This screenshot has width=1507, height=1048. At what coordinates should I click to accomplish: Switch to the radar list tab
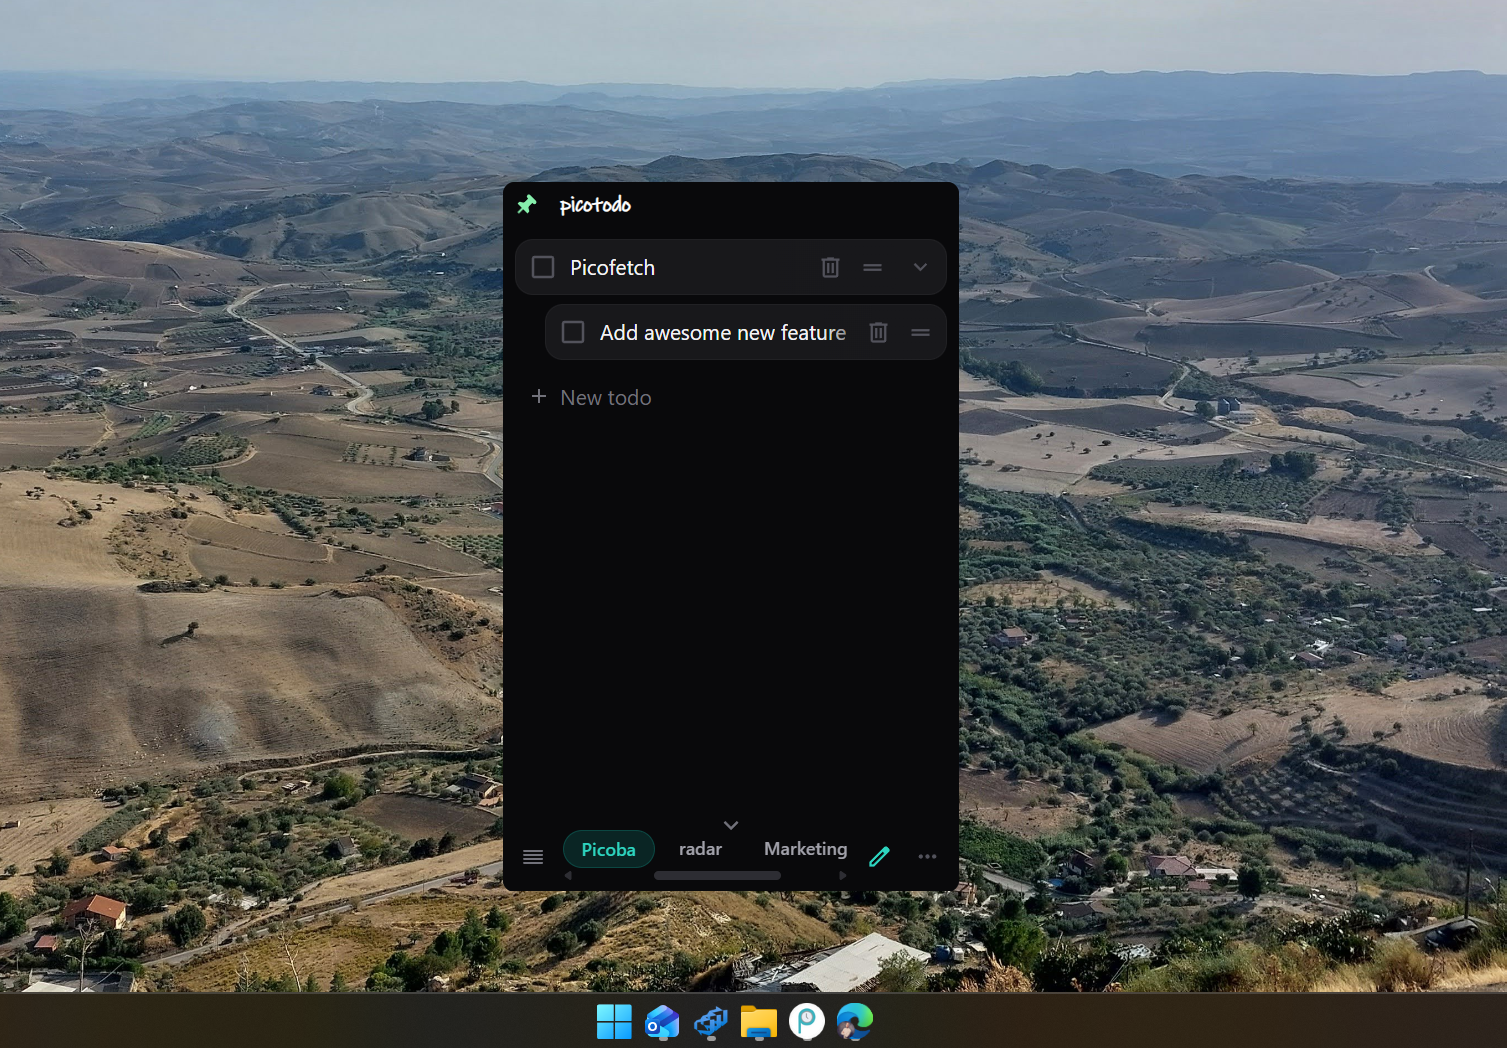[700, 849]
